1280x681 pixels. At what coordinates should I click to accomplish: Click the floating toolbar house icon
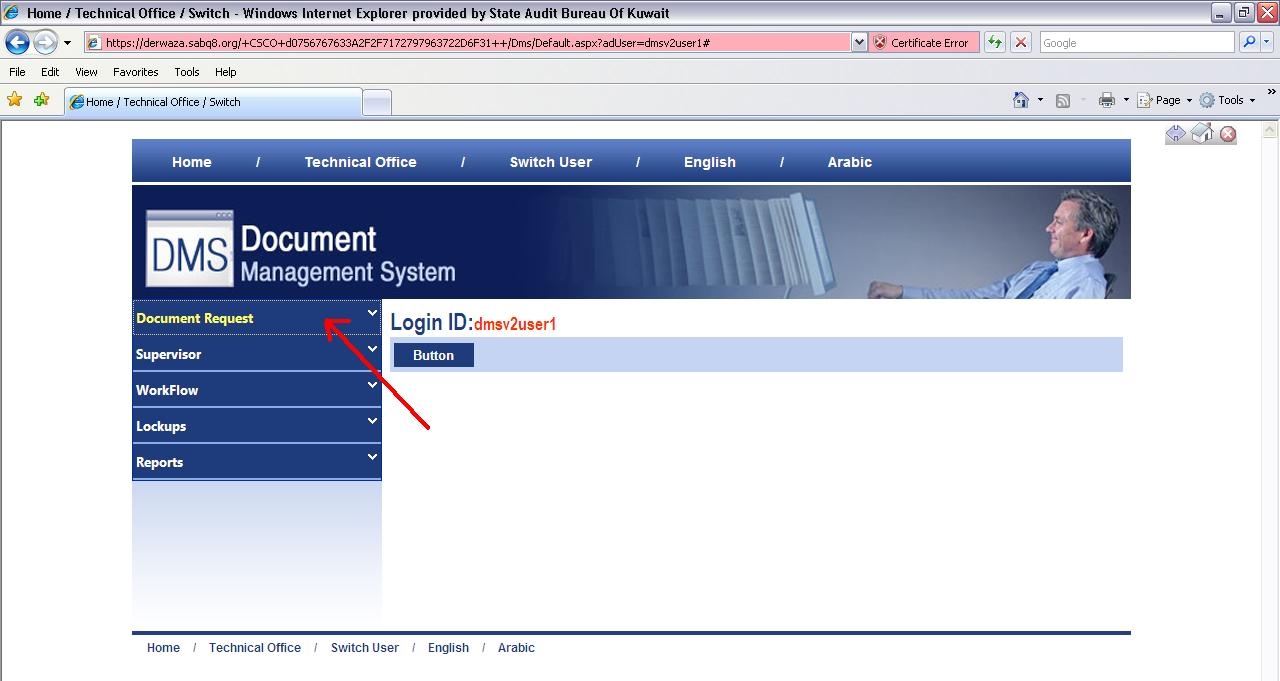pyautogui.click(x=1202, y=133)
